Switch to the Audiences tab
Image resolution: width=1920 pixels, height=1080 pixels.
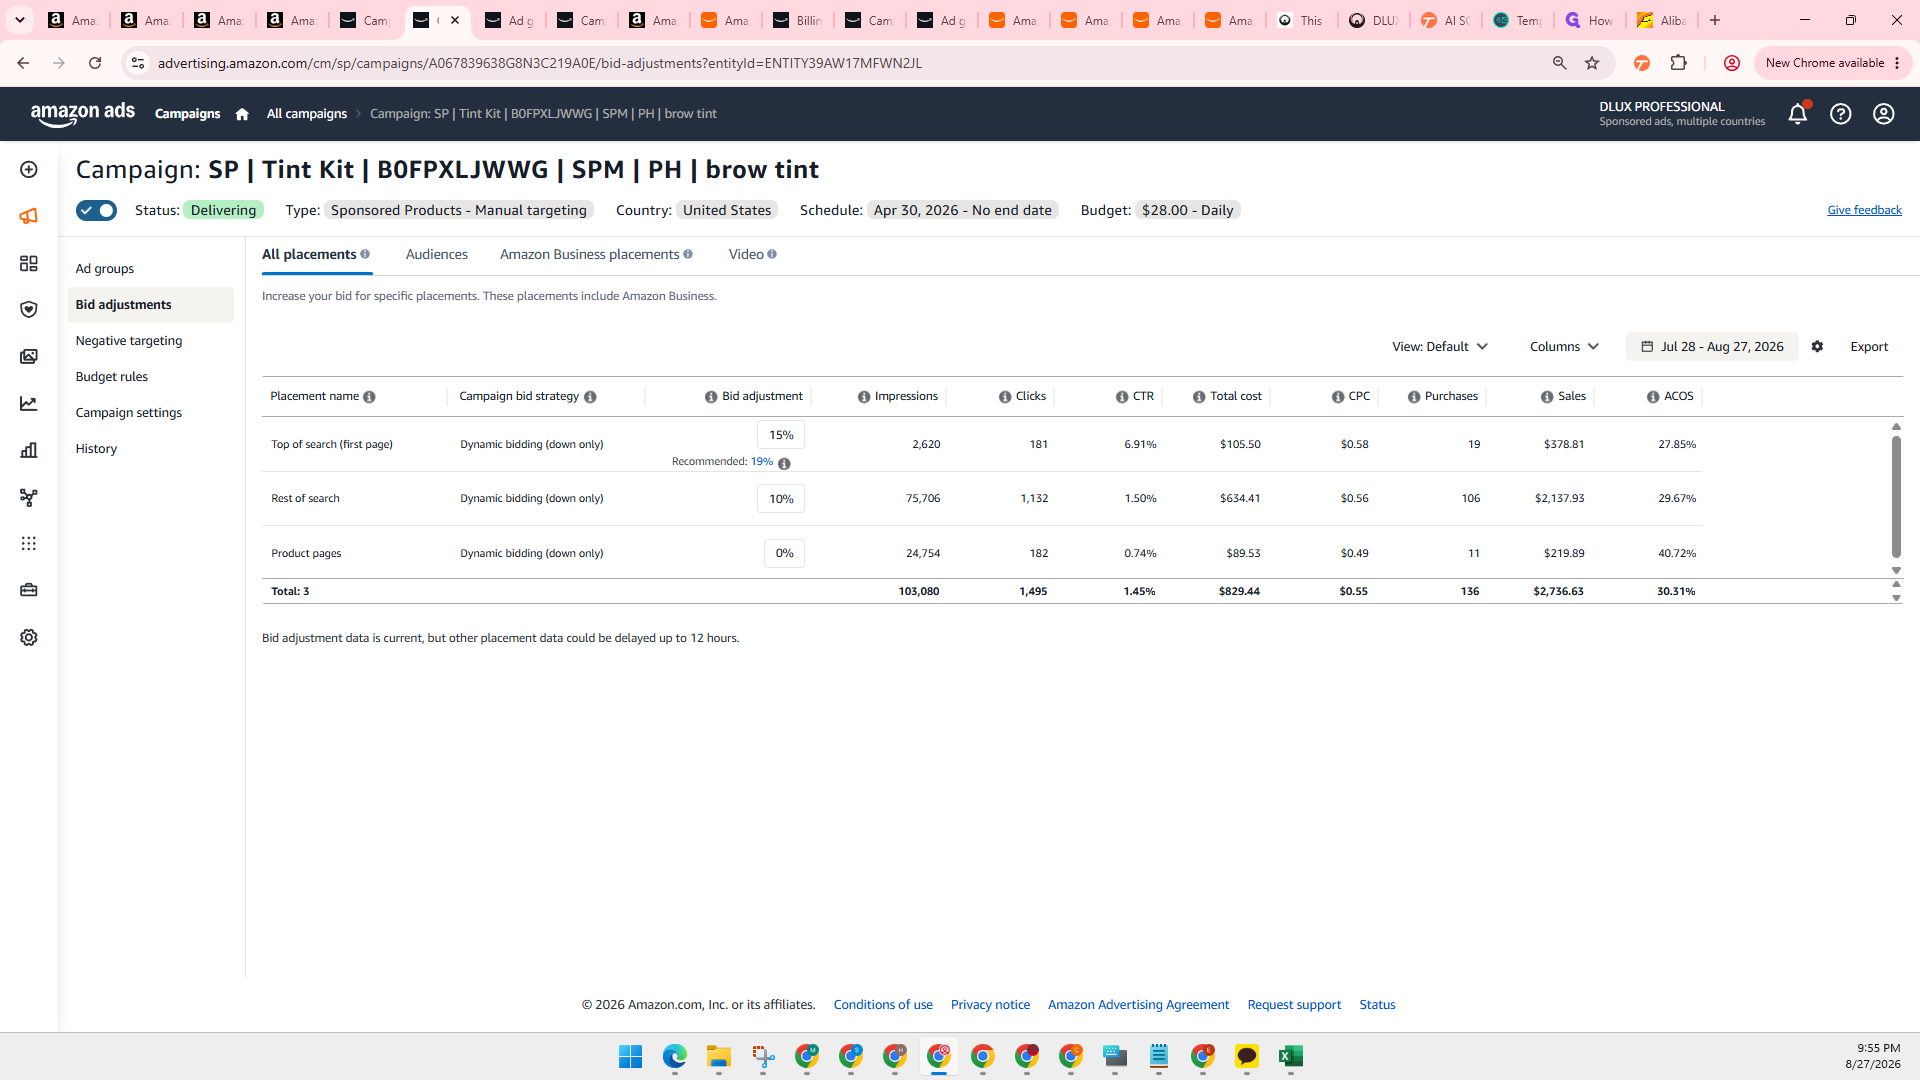(437, 254)
